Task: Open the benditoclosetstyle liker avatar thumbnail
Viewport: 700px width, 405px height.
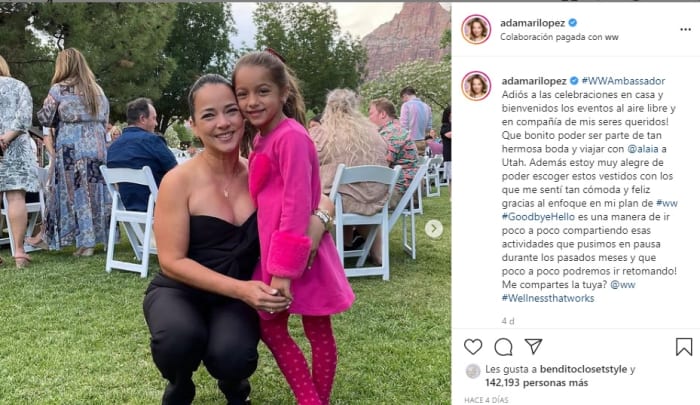Action: (473, 371)
